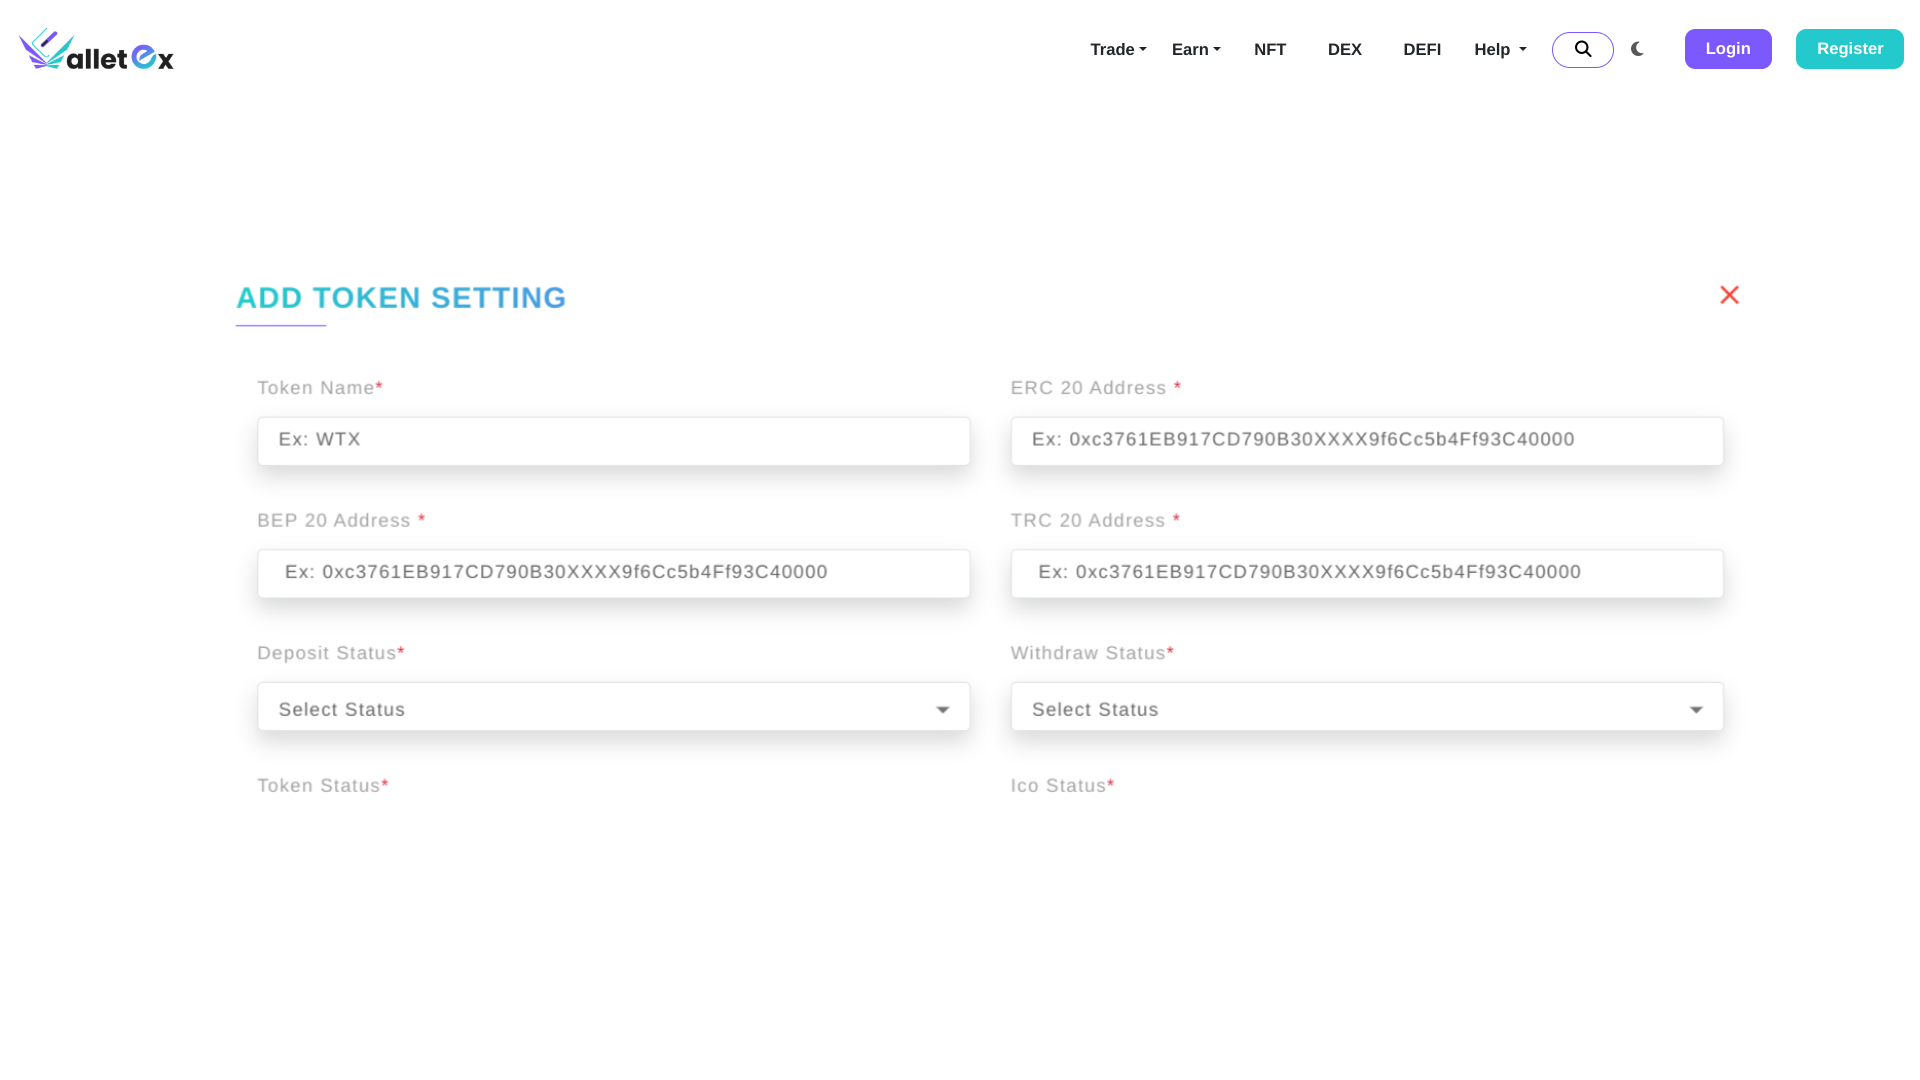Click the ADD TOKEN SETTING heading
The height and width of the screenshot is (1080, 1920).
click(401, 298)
